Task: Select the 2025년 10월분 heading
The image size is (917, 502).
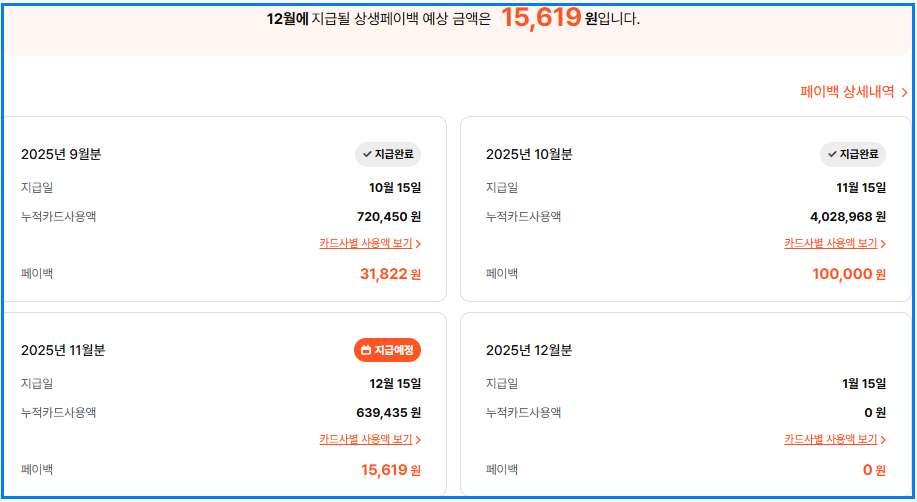Action: click(529, 154)
